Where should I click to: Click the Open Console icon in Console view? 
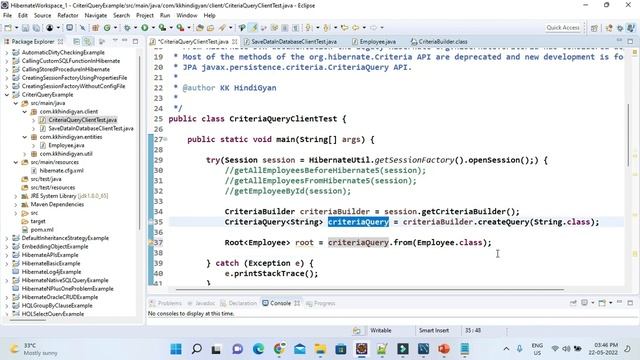point(602,303)
